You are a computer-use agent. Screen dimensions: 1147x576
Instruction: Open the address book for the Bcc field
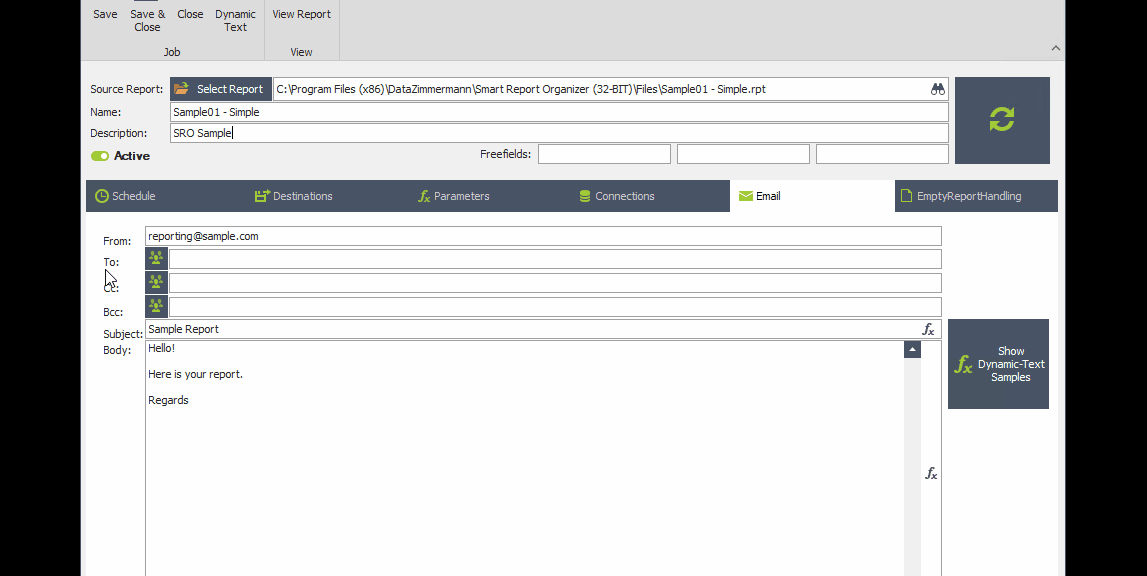(x=156, y=306)
